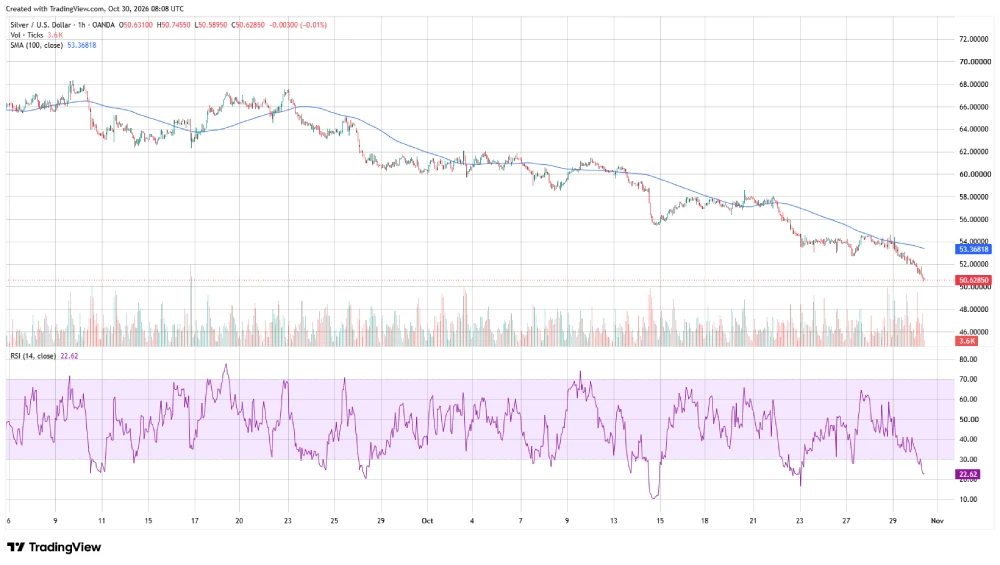Click the 'Created with TradingView.com' header text
The width and height of the screenshot is (1000, 565).
pyautogui.click(x=55, y=9)
